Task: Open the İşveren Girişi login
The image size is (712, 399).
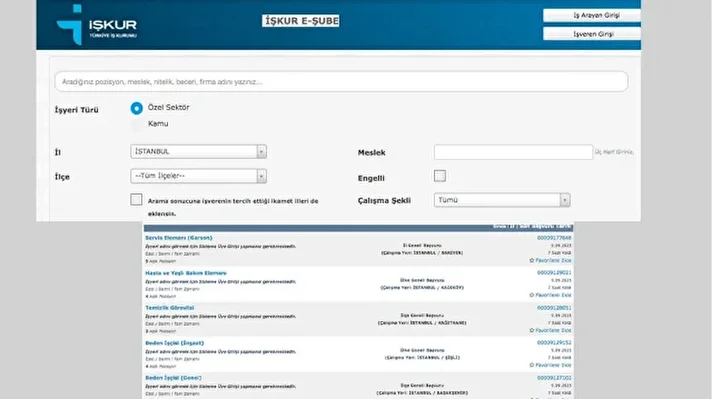Action: [592, 34]
